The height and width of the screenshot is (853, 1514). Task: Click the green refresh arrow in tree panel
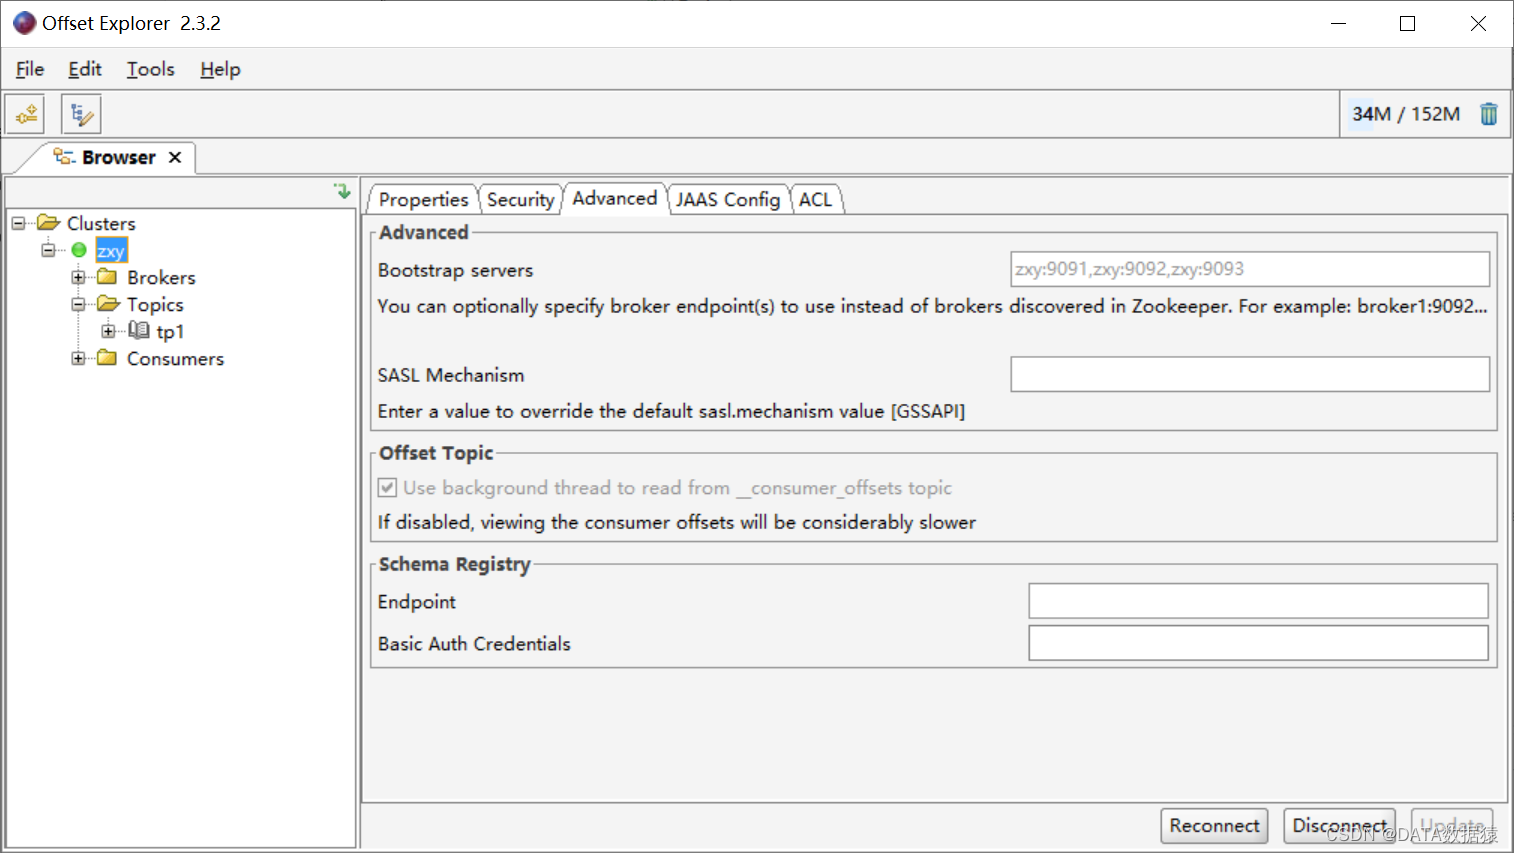click(342, 190)
